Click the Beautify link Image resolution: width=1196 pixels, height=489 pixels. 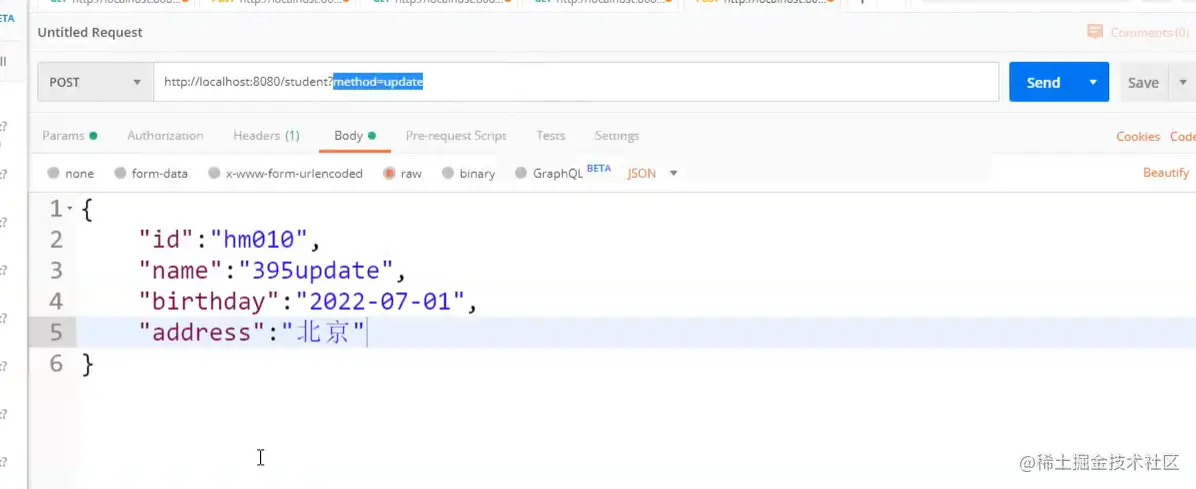point(1165,173)
